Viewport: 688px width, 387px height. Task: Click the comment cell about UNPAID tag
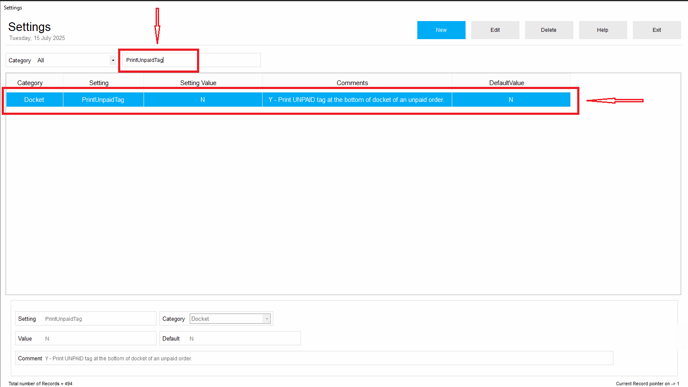pyautogui.click(x=357, y=100)
